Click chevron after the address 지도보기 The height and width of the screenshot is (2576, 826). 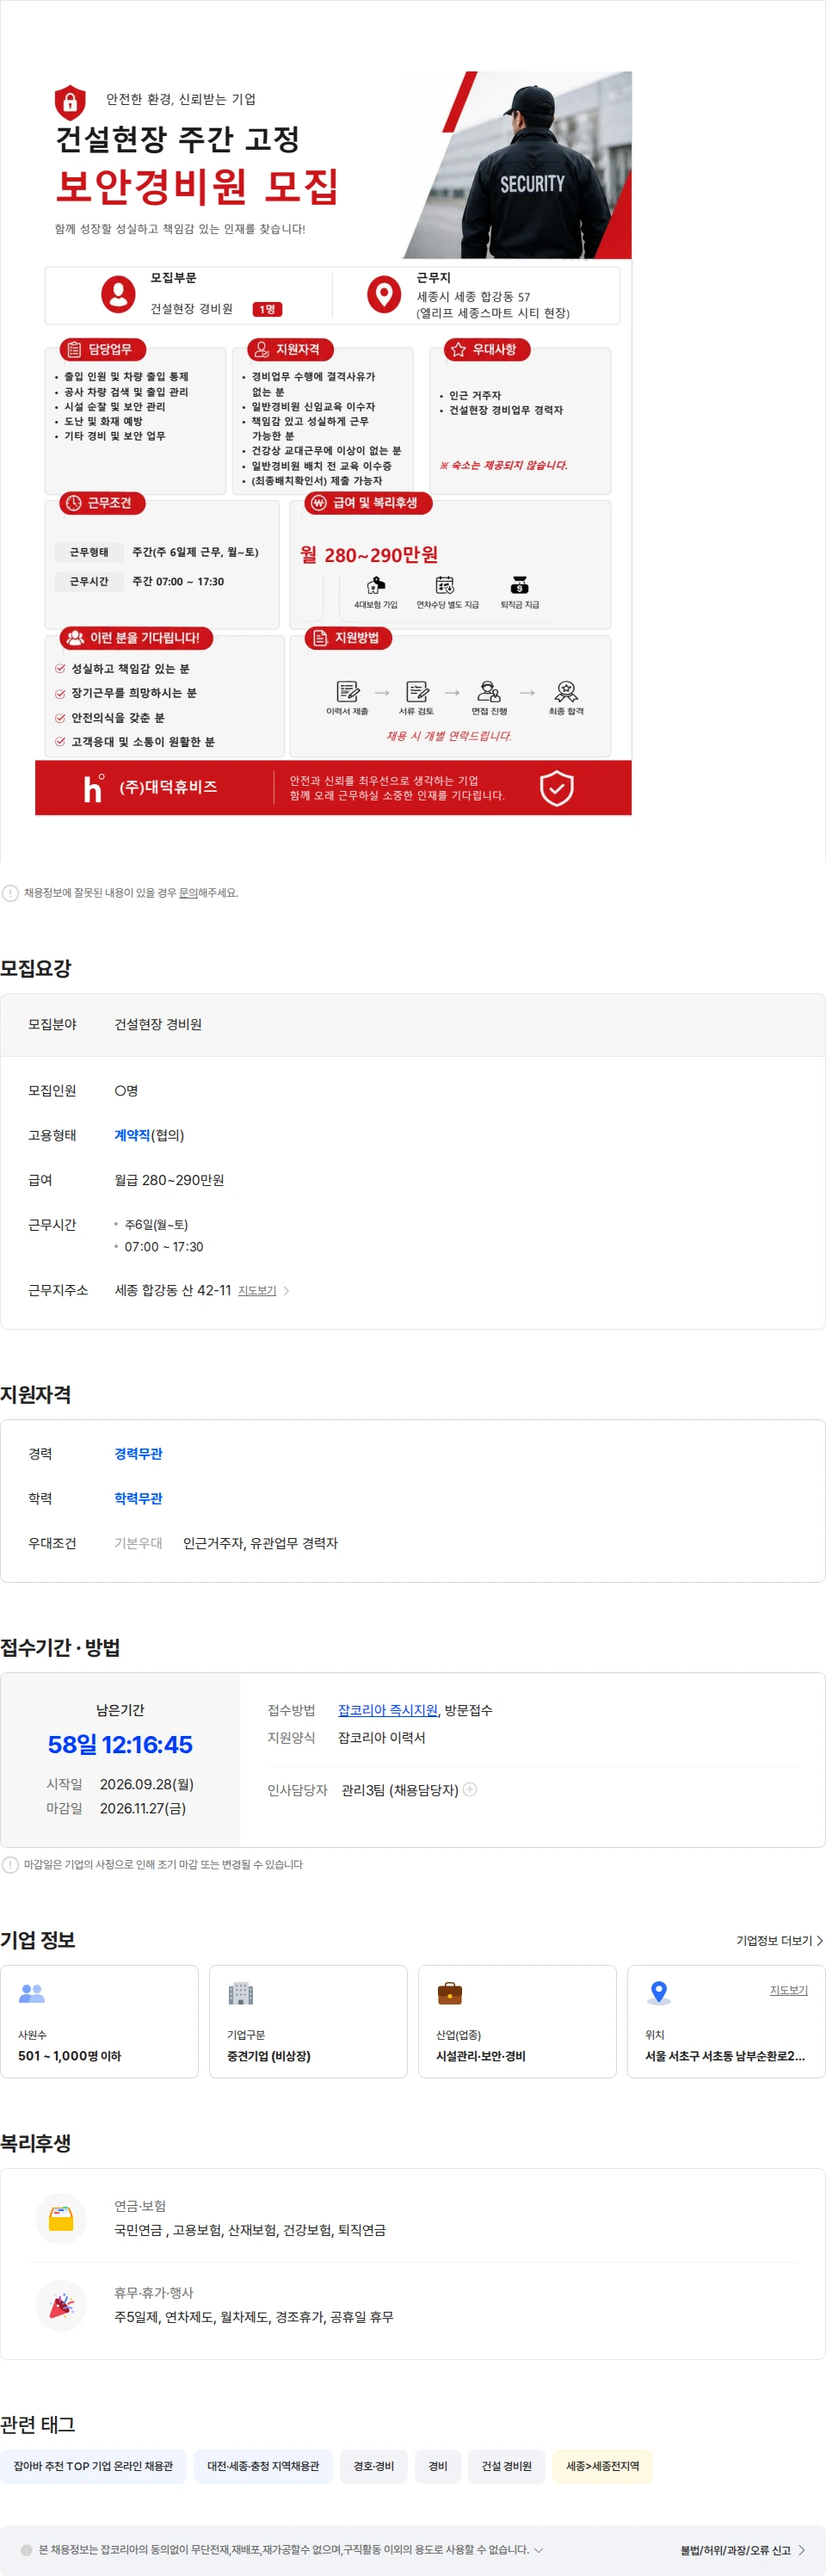pos(286,1291)
